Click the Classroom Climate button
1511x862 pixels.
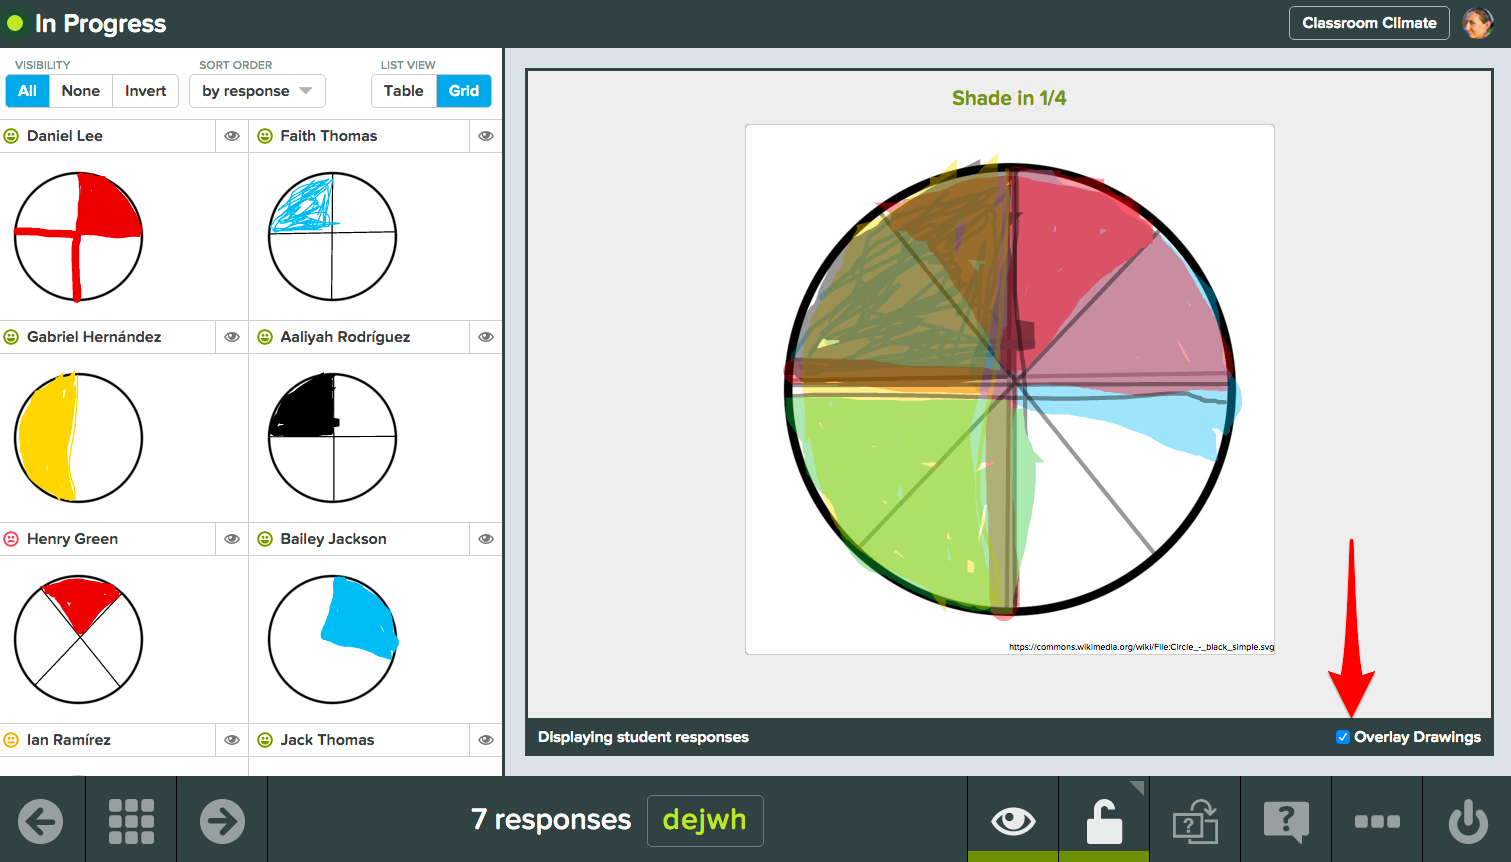tap(1369, 22)
